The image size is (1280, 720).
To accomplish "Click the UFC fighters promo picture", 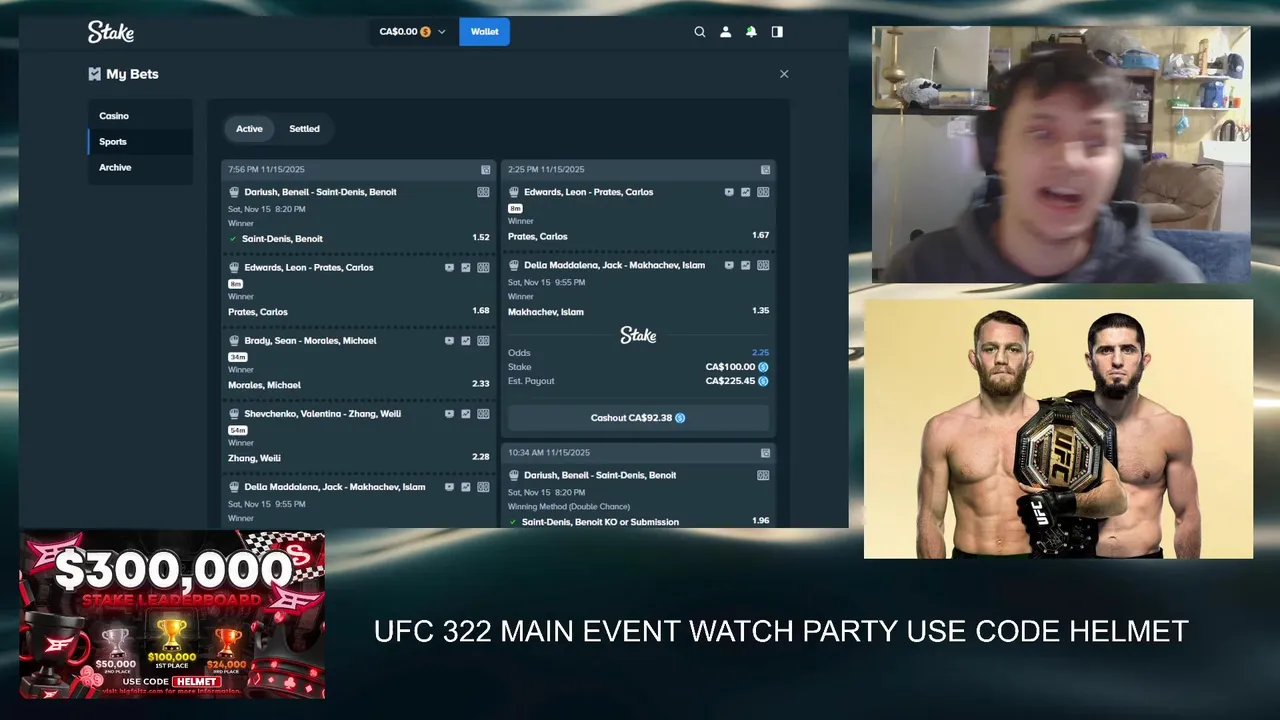I will (1058, 429).
